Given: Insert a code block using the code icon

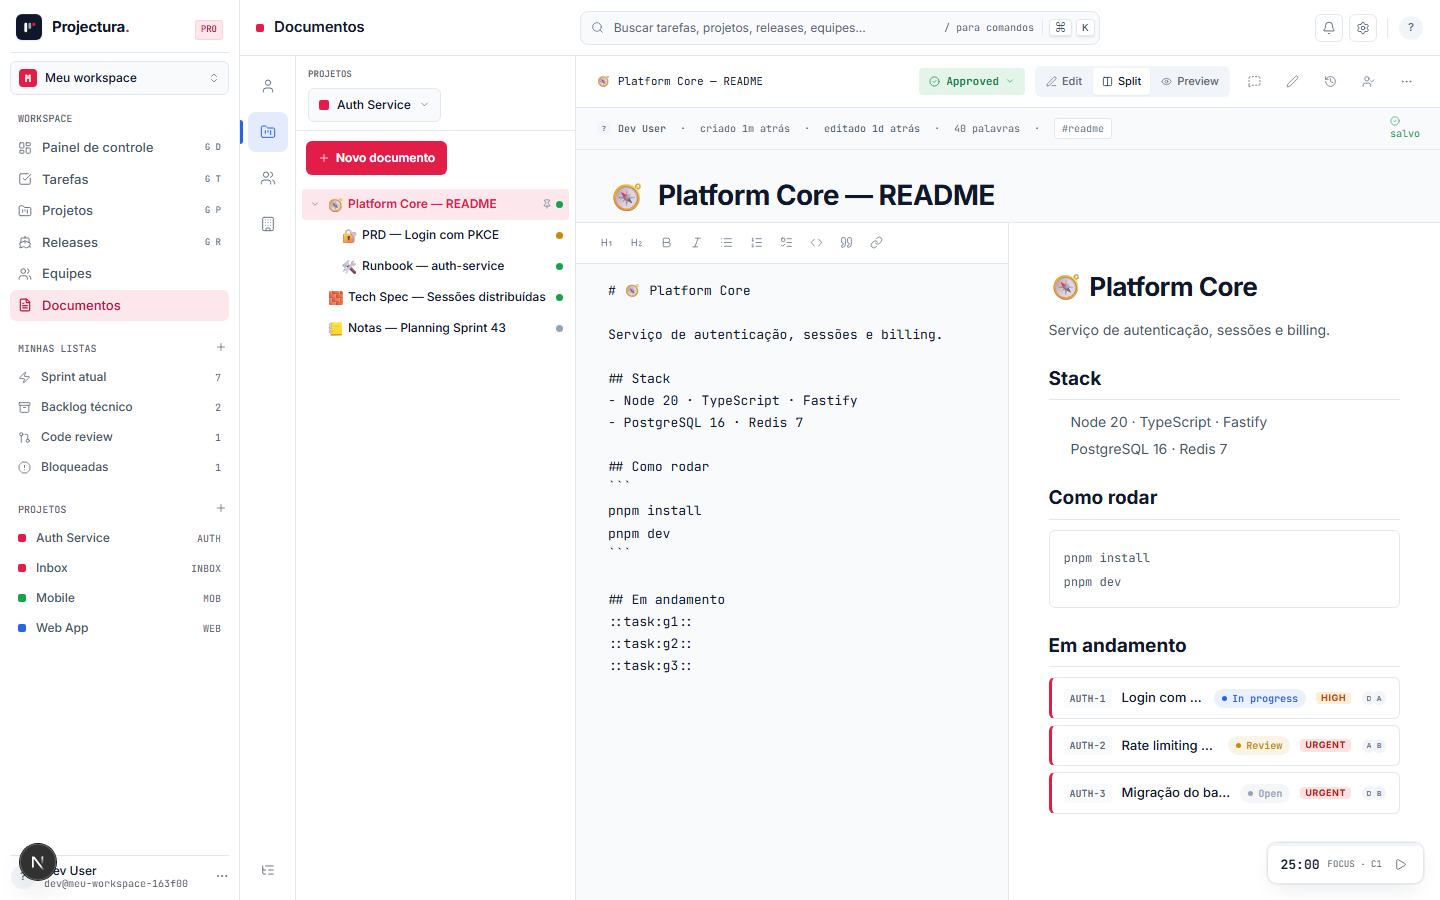Looking at the screenshot, I should pyautogui.click(x=816, y=243).
